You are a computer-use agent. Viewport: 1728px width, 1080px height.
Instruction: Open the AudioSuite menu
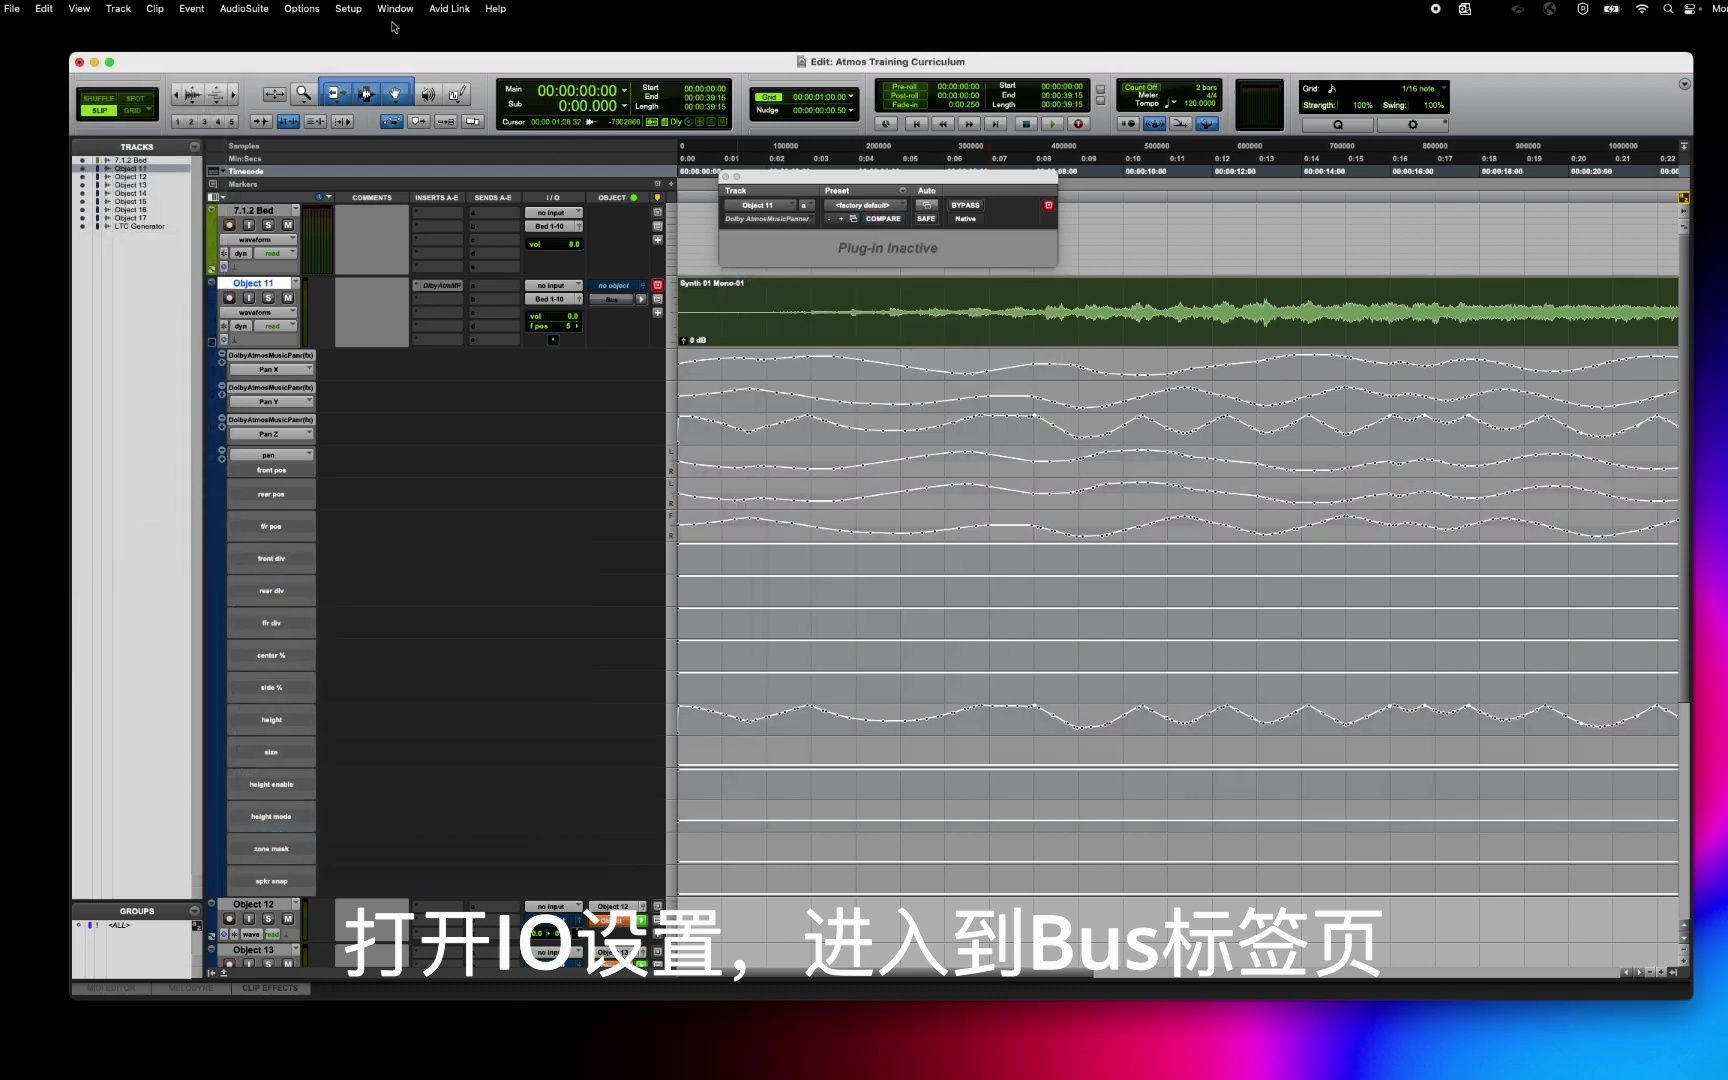(244, 8)
